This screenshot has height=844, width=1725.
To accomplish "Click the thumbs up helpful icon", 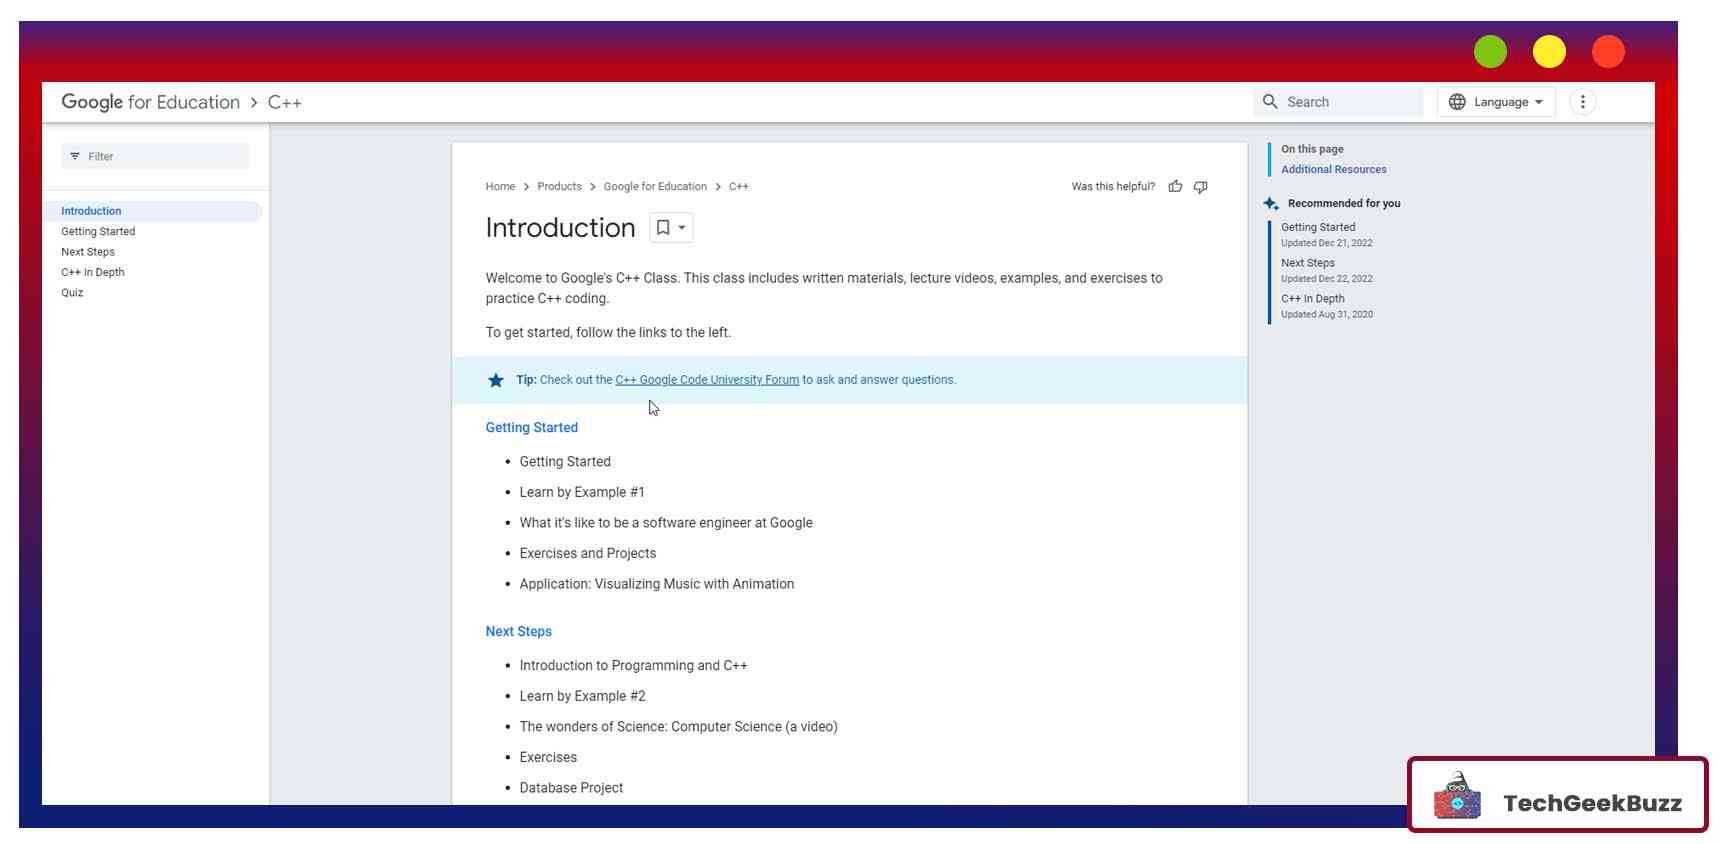I will 1175,187.
